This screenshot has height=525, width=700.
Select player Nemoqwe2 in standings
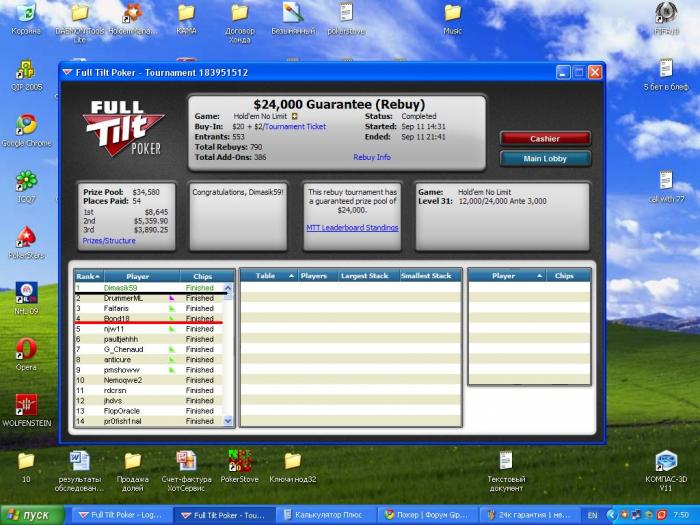click(149, 380)
